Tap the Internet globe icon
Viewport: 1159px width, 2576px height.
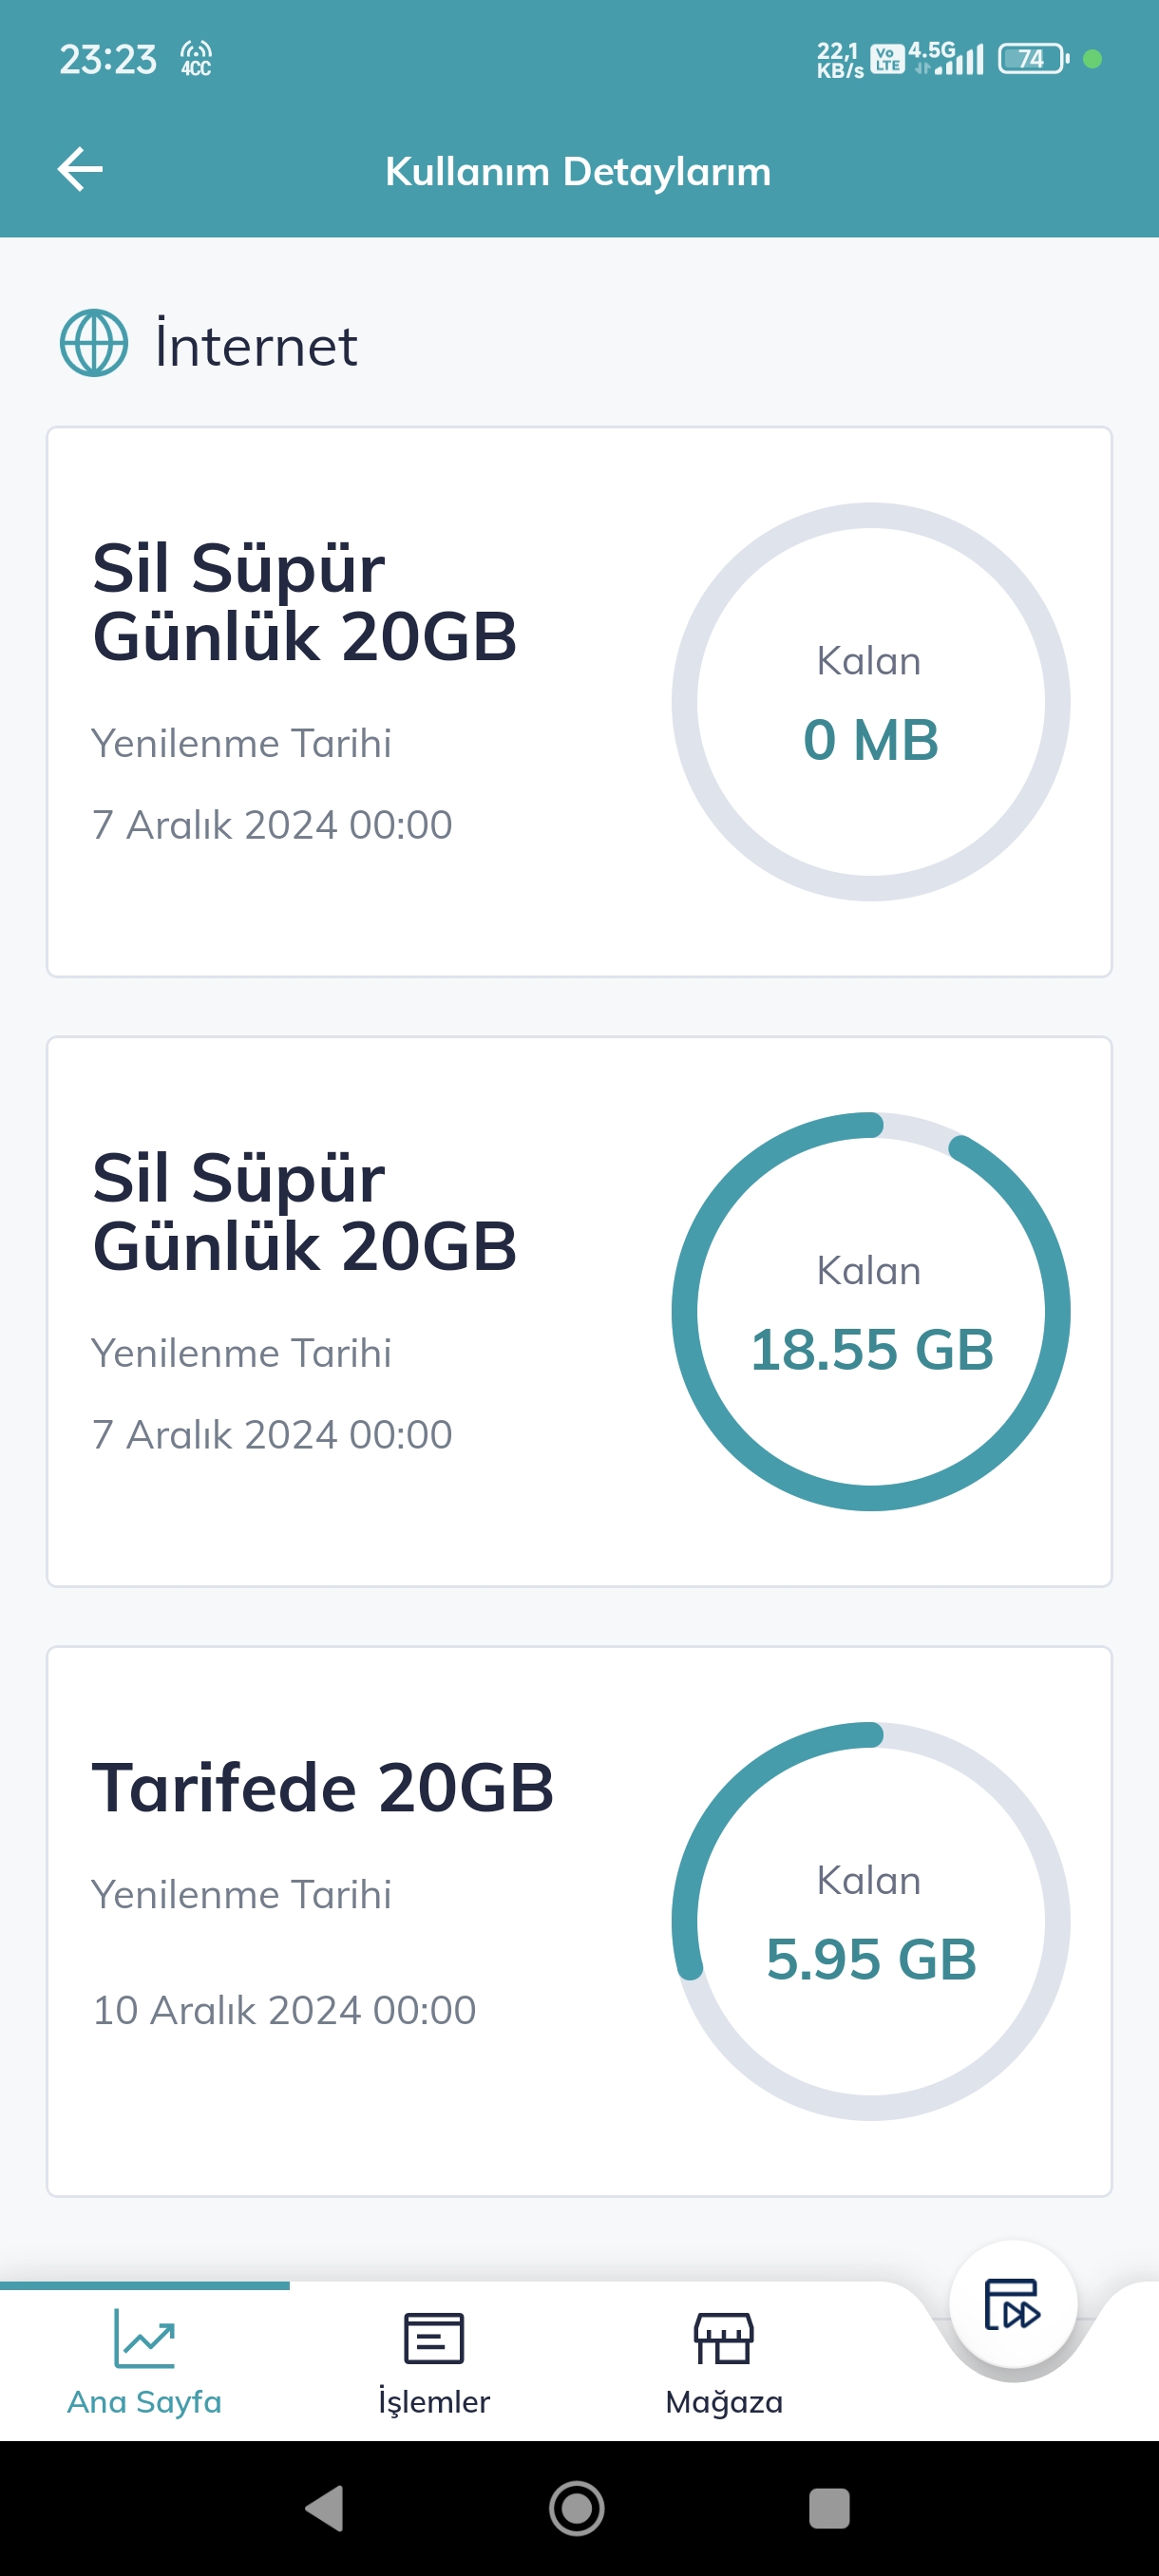pos(94,344)
